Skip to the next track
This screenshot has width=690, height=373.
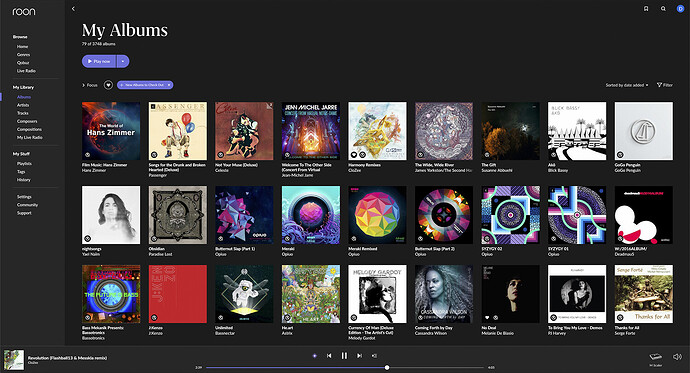(360, 356)
